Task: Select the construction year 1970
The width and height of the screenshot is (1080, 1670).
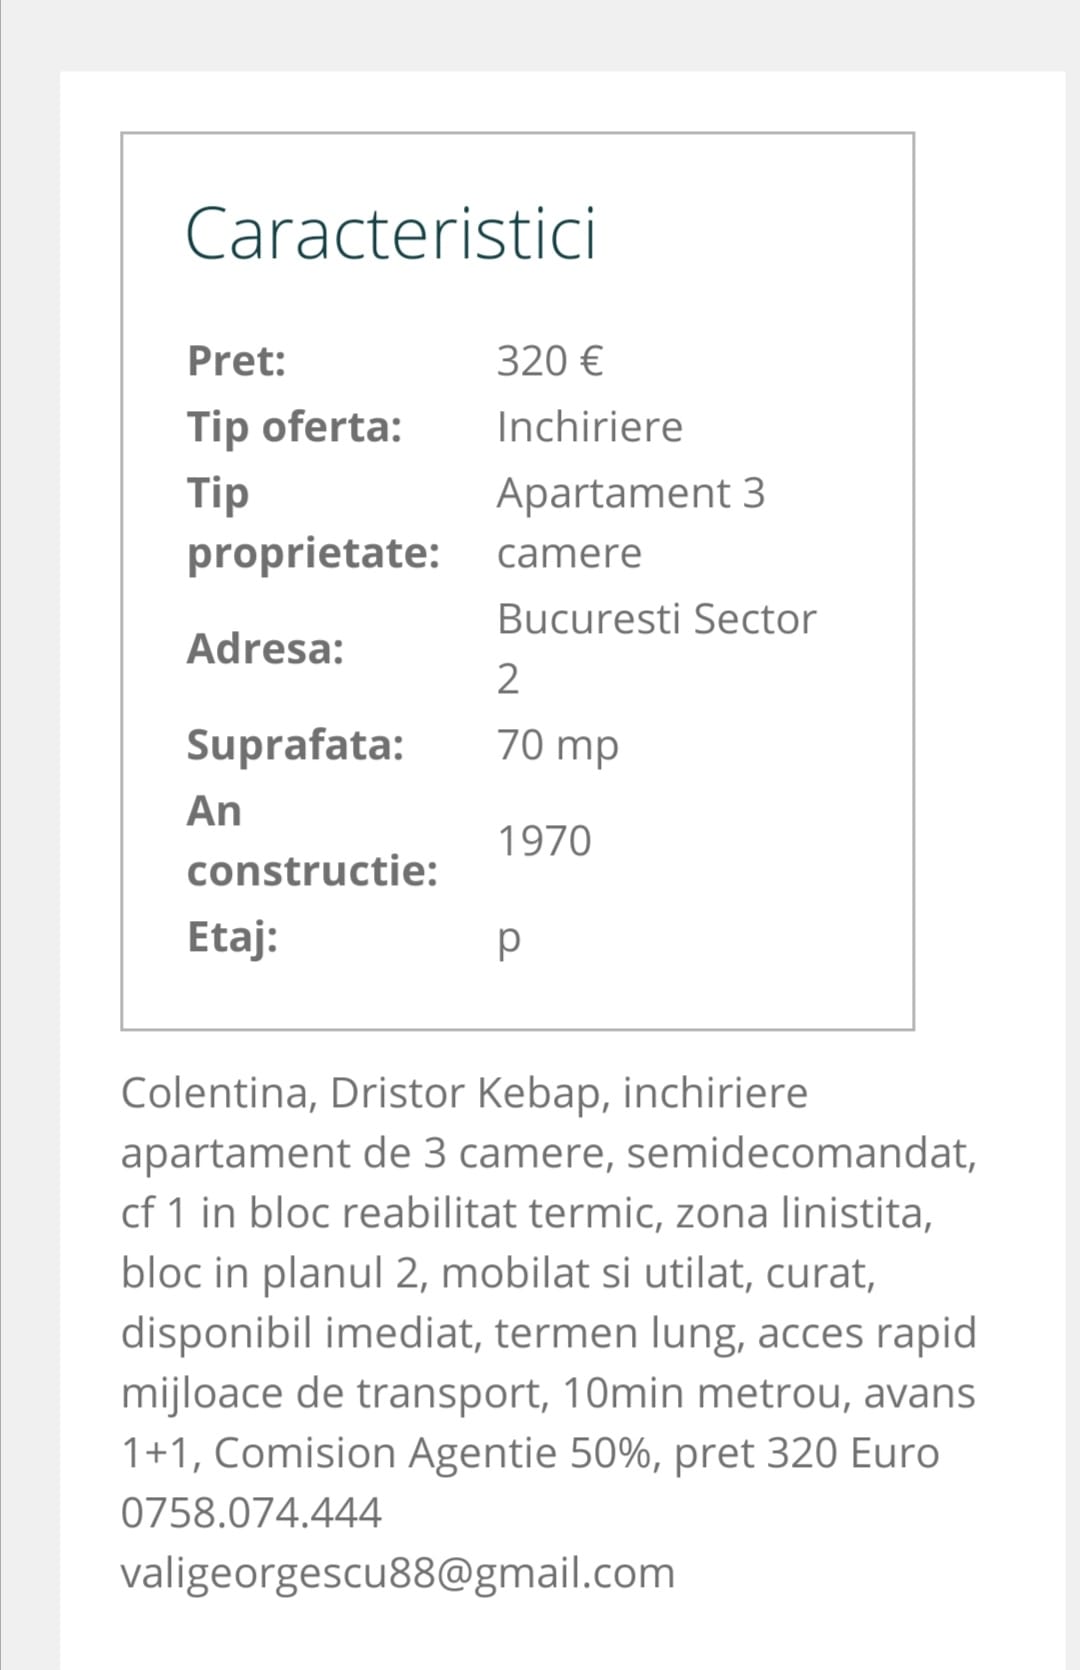Action: (545, 841)
